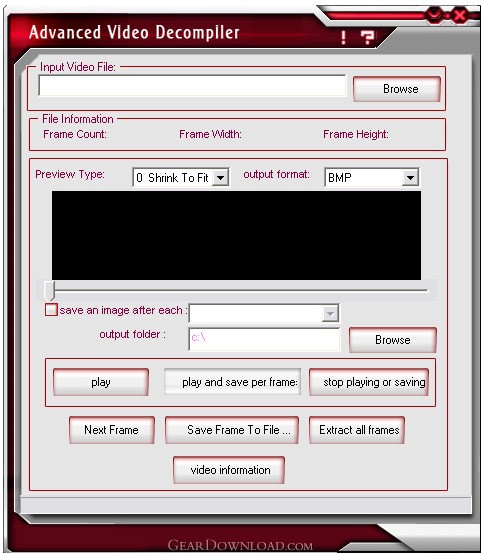Advance to the Next Frame
Image resolution: width=483 pixels, height=554 pixels.
click(x=112, y=430)
